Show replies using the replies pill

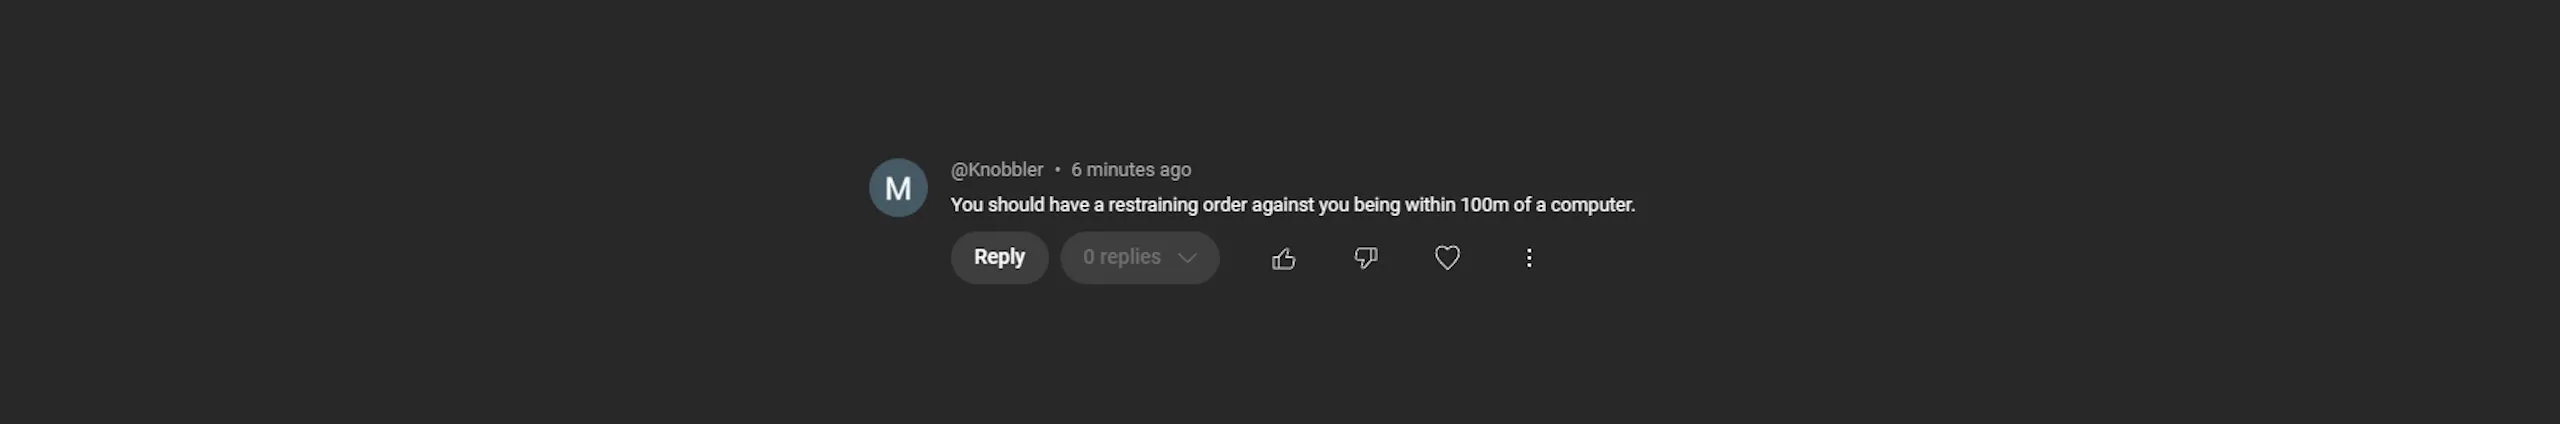(x=1123, y=258)
